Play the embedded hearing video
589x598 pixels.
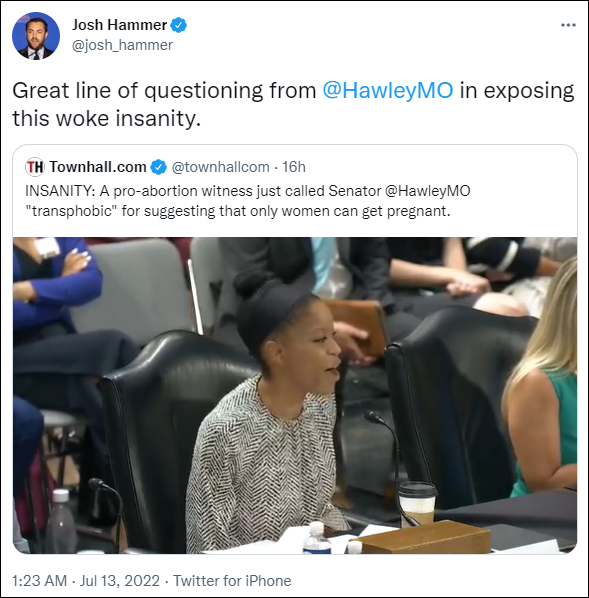coord(295,395)
